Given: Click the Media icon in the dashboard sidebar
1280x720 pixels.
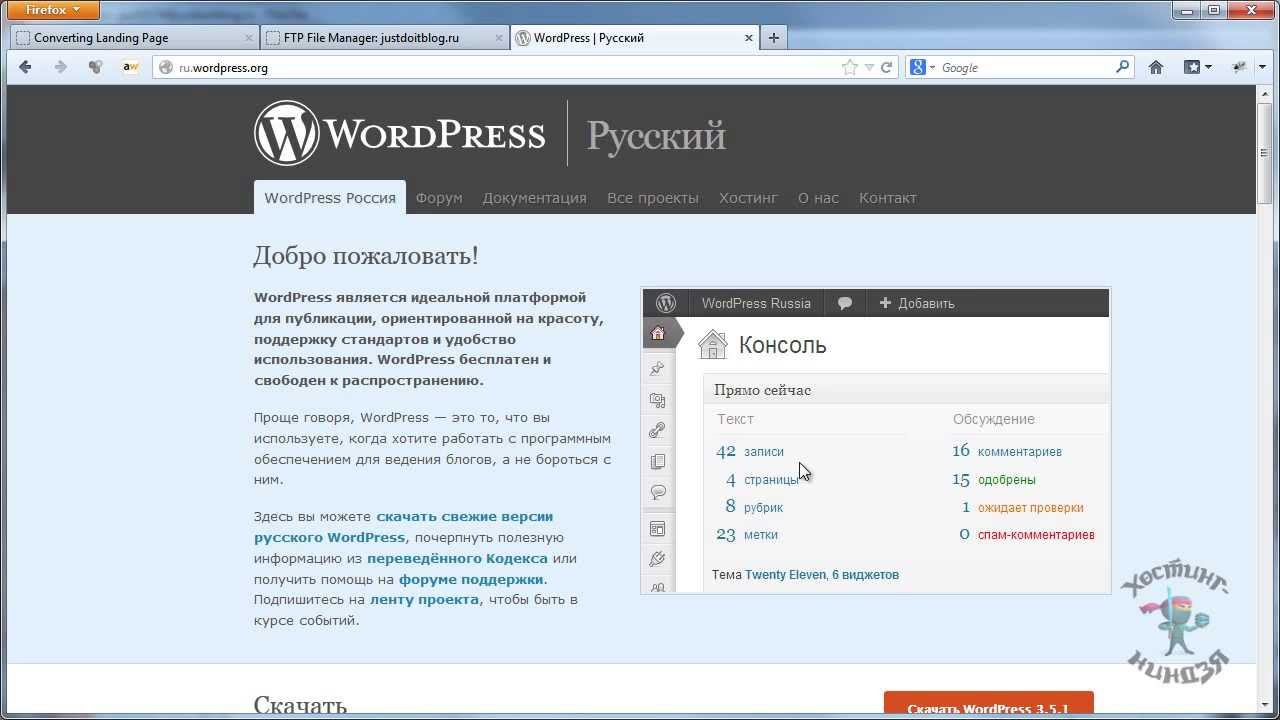Looking at the screenshot, I should tap(658, 400).
